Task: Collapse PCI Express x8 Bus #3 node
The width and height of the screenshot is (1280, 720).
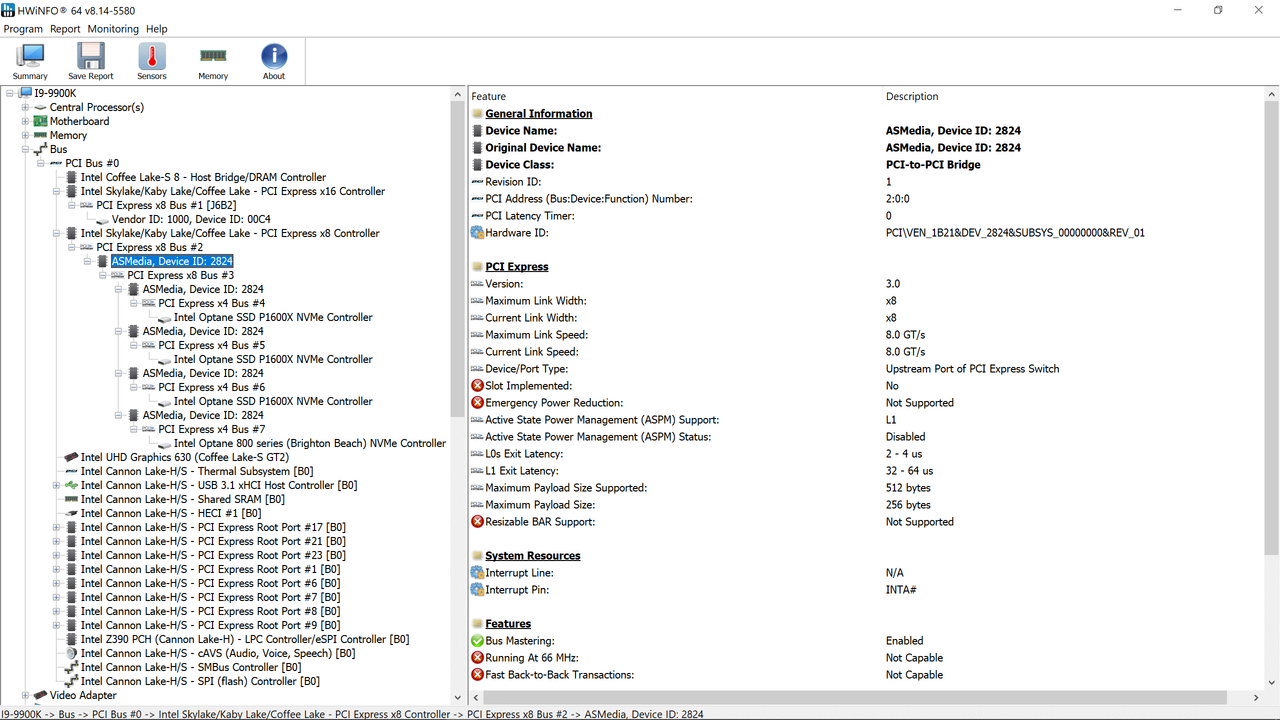Action: pyautogui.click(x=103, y=275)
